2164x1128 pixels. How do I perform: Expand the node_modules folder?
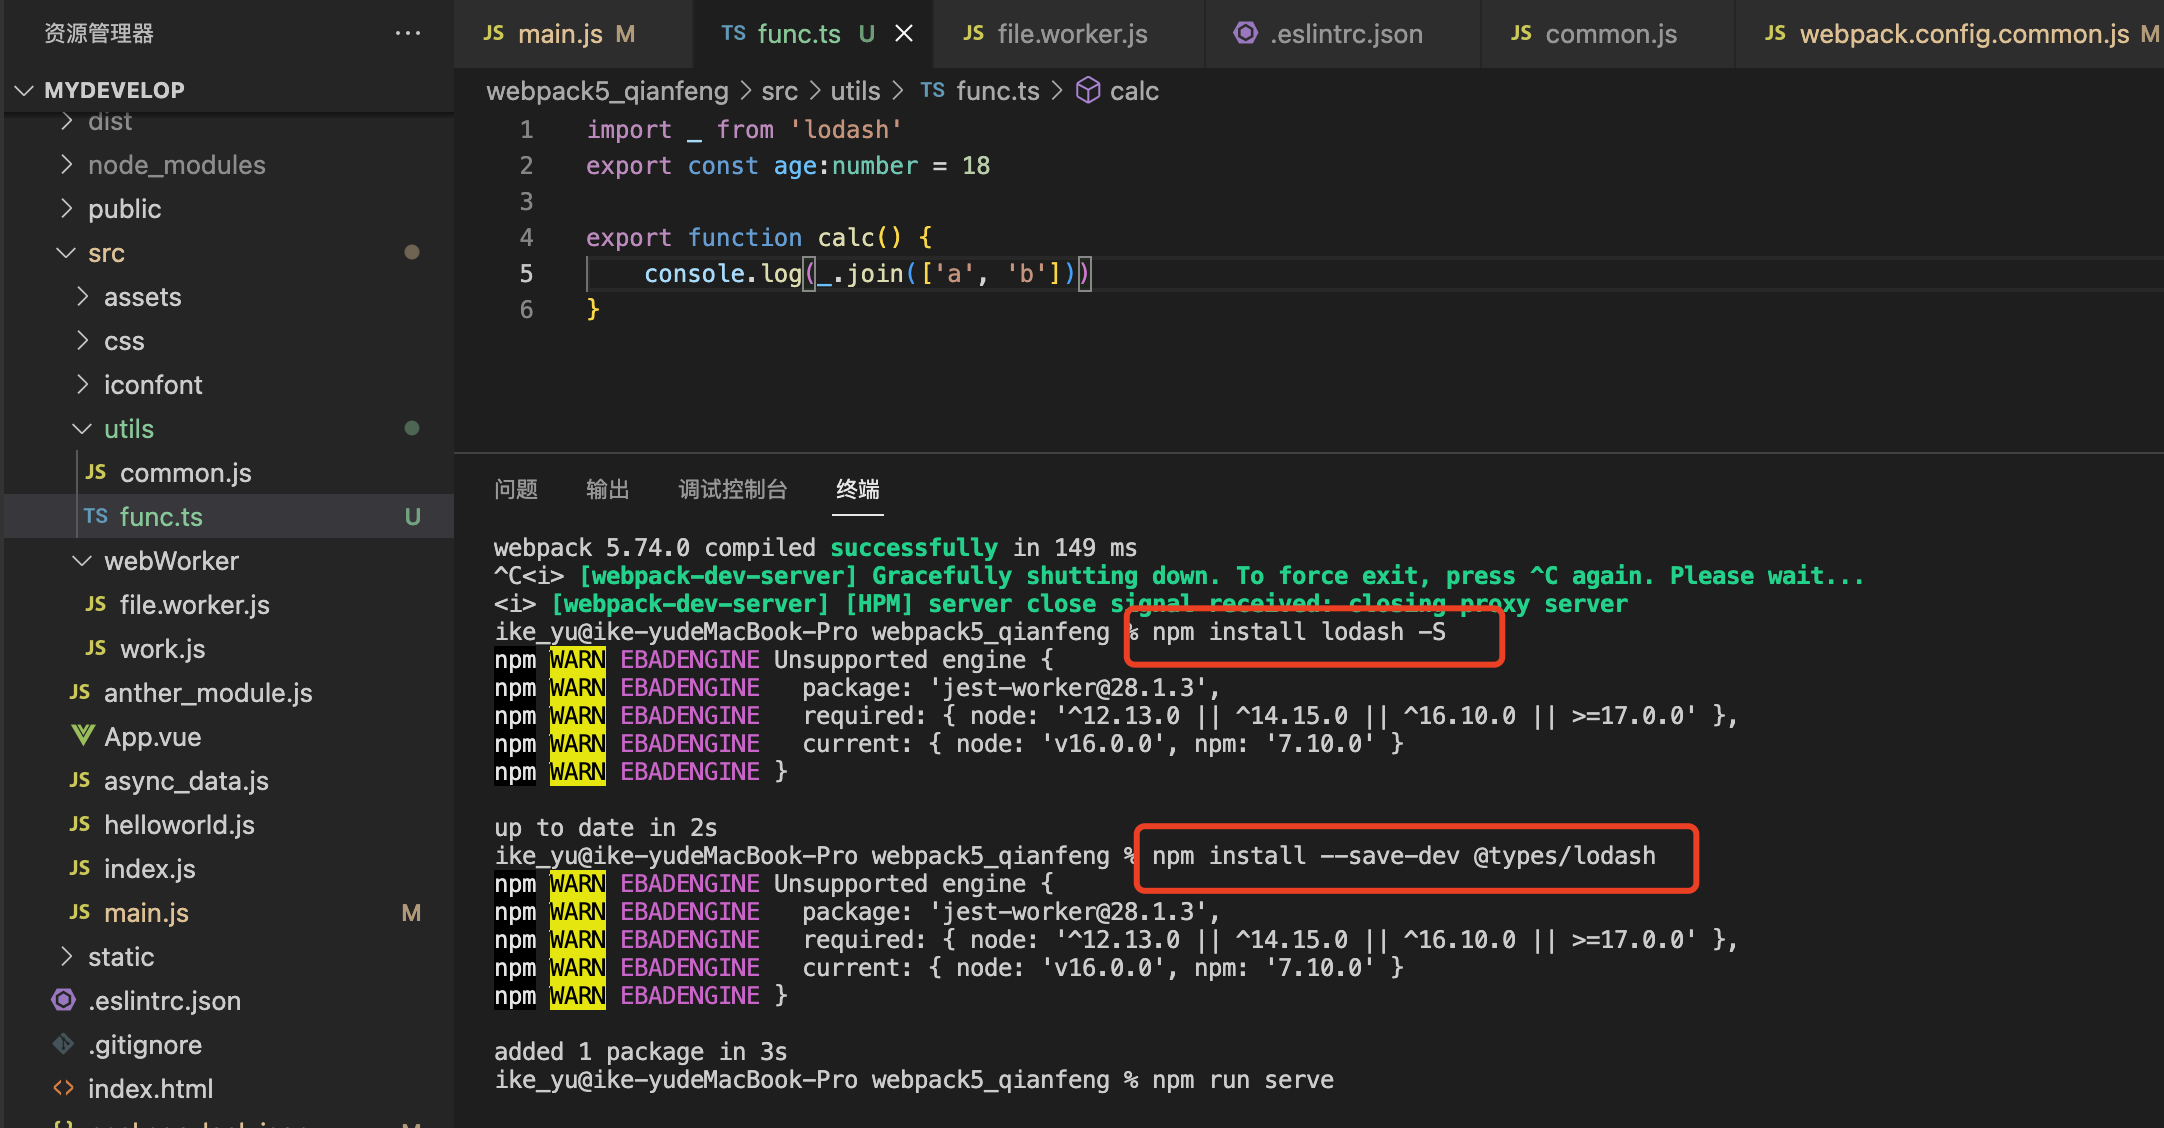pyautogui.click(x=67, y=164)
